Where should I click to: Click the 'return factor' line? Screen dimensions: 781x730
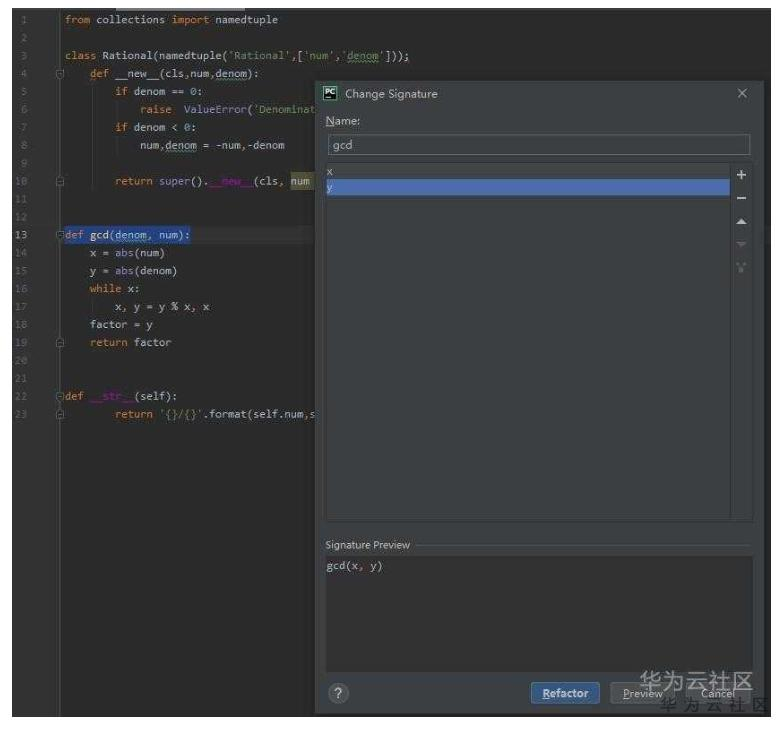pyautogui.click(x=130, y=343)
